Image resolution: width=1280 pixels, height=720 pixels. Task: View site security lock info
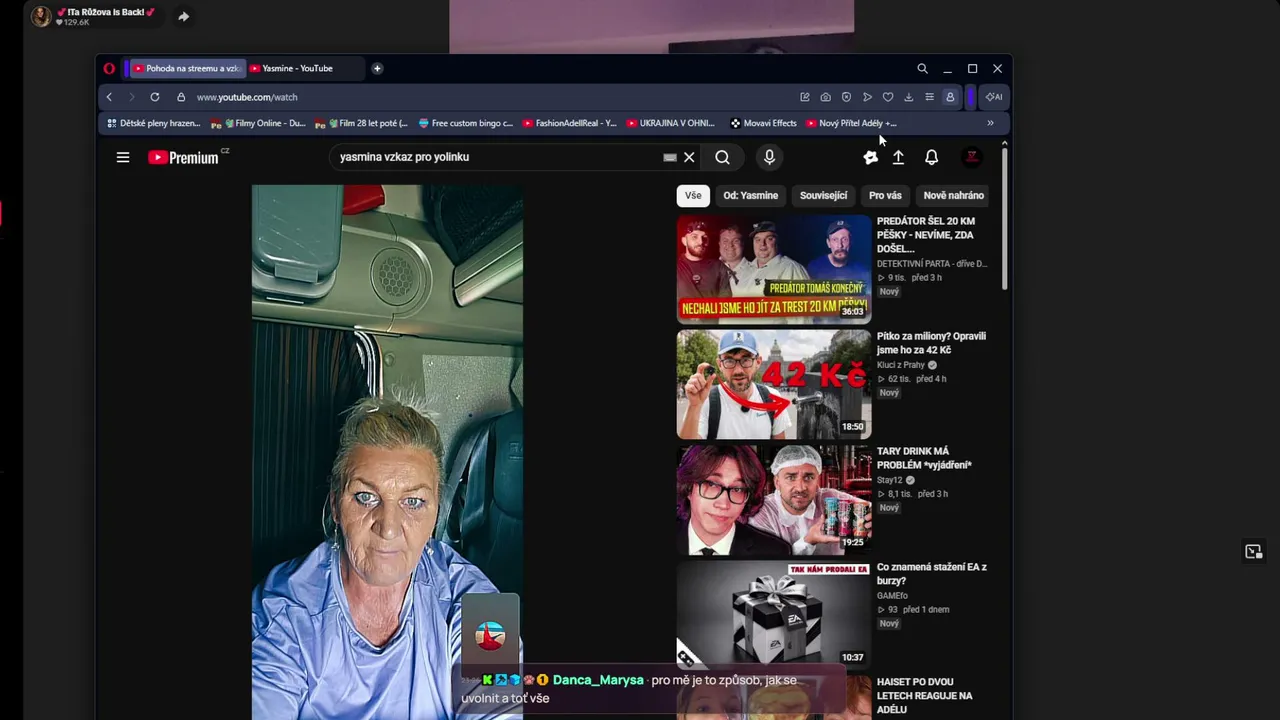pos(181,97)
